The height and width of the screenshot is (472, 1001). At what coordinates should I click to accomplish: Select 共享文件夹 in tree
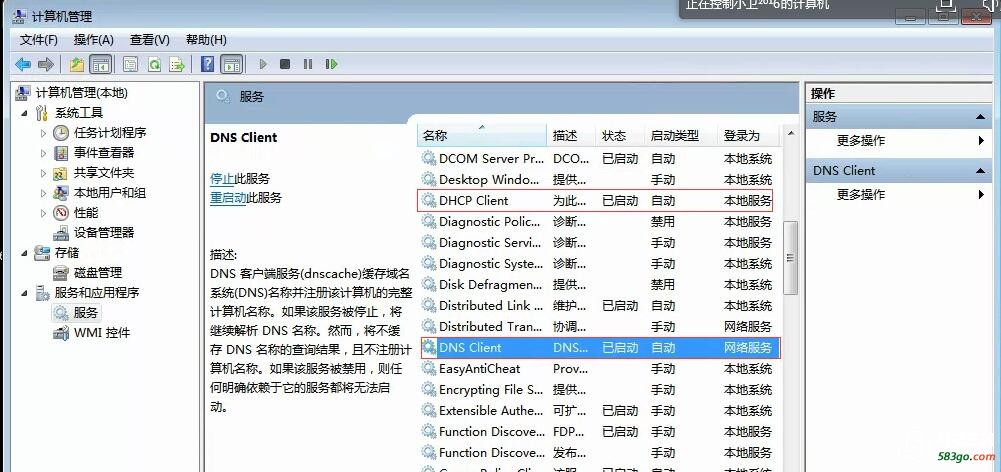(x=103, y=173)
